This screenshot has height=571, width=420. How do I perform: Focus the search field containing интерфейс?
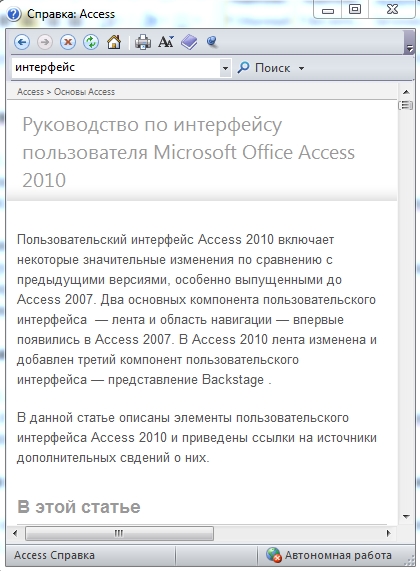pyautogui.click(x=116, y=68)
